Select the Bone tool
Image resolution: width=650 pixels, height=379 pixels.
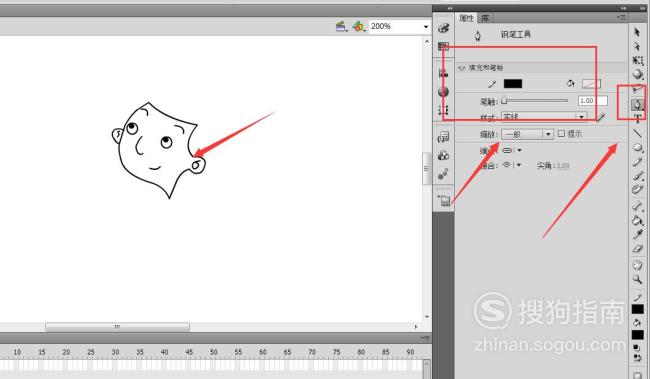coord(638,206)
